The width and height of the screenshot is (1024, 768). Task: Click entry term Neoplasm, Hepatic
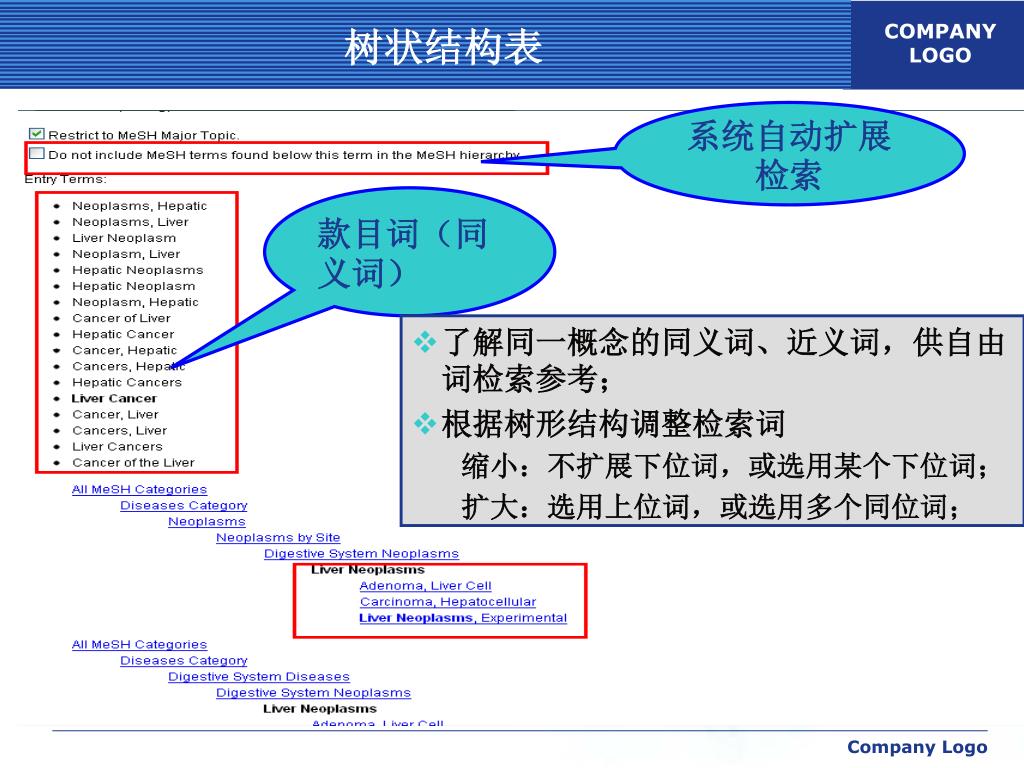(x=135, y=302)
